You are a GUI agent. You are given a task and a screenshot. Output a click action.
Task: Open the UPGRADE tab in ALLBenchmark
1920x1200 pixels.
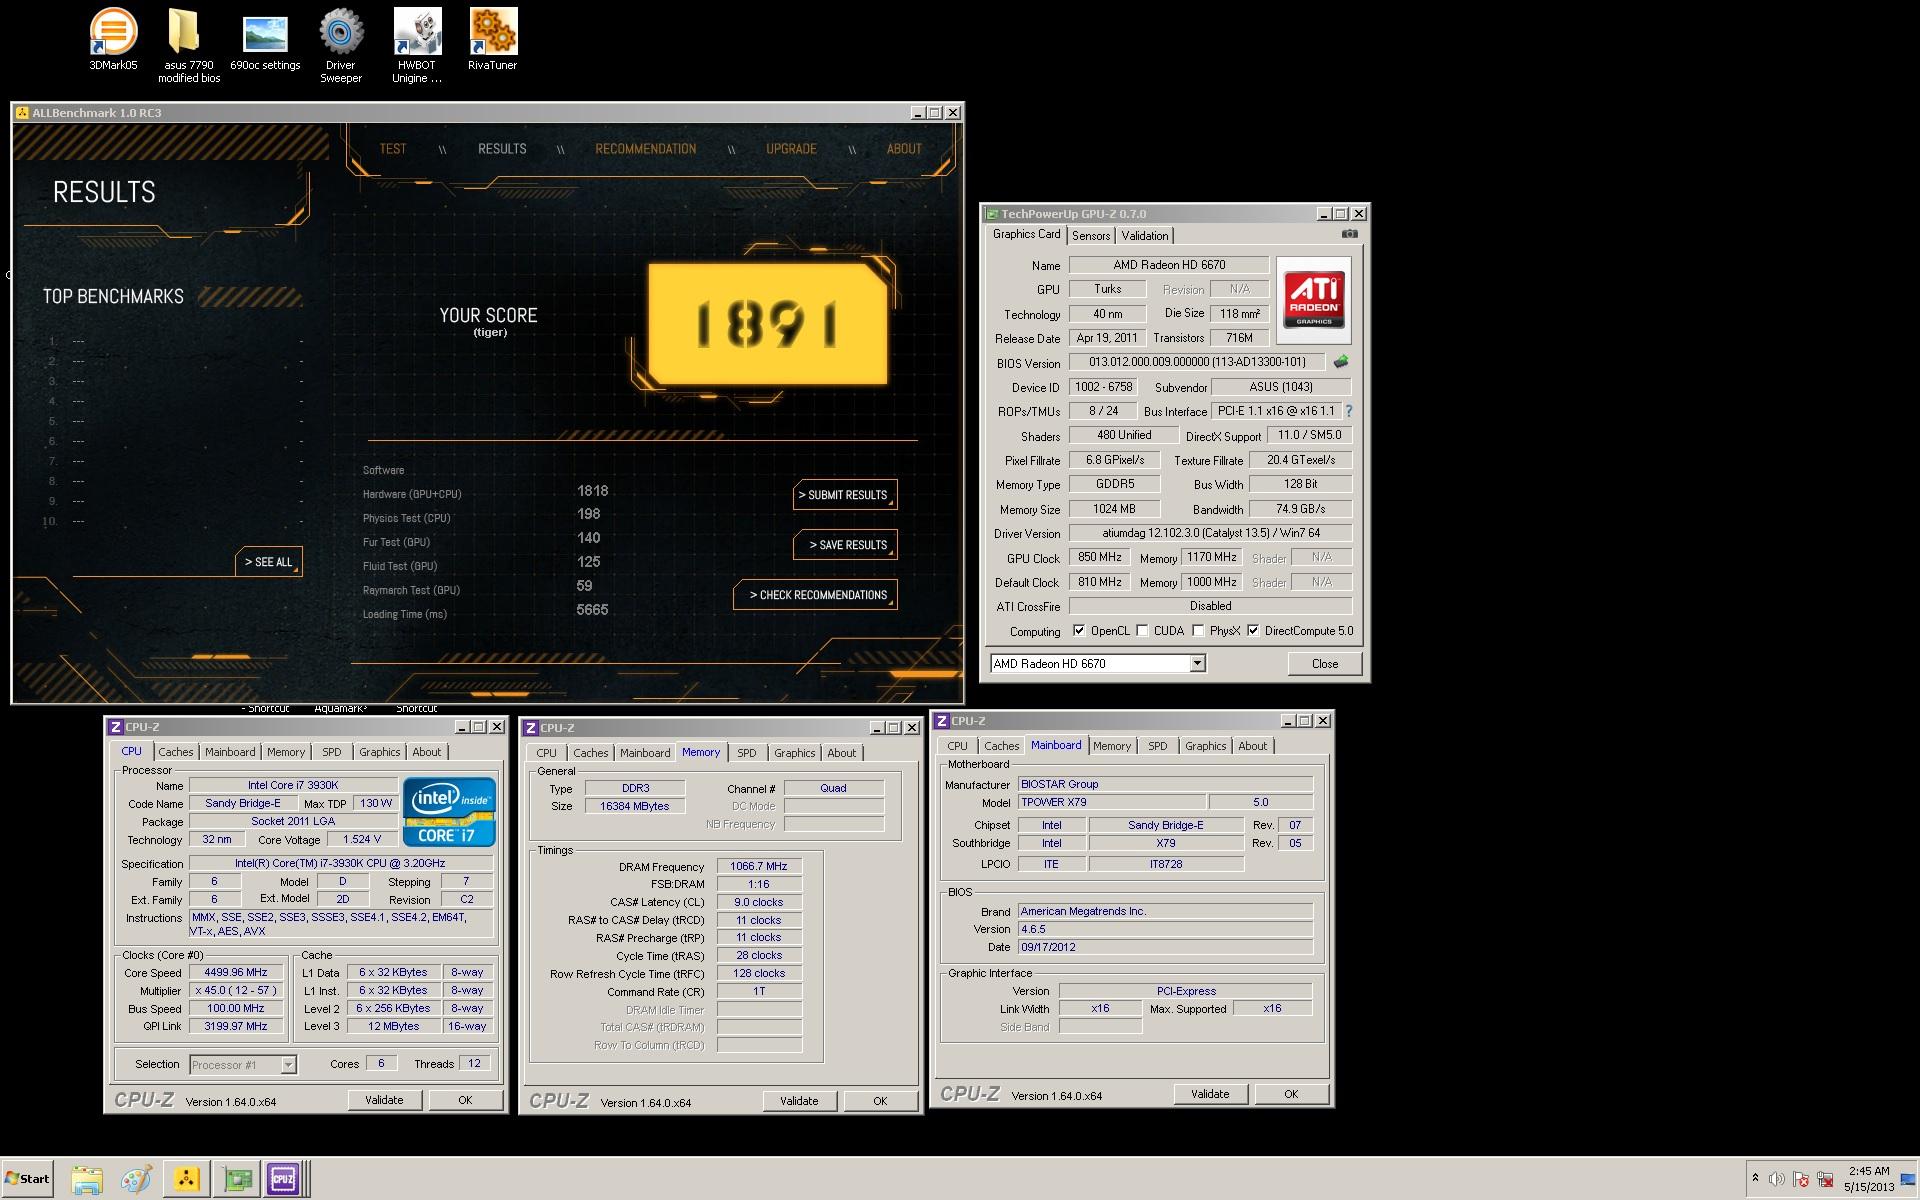point(791,148)
